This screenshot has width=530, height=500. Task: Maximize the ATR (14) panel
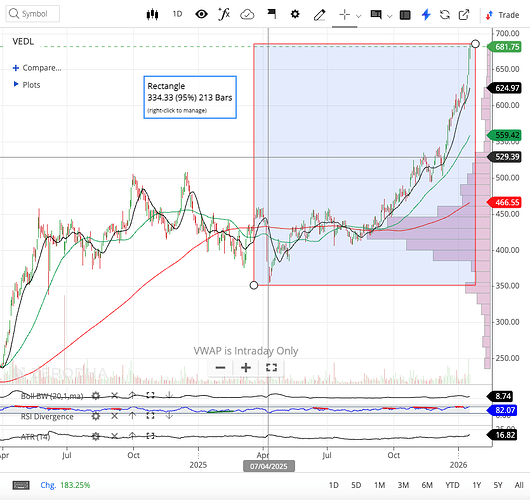point(150,436)
